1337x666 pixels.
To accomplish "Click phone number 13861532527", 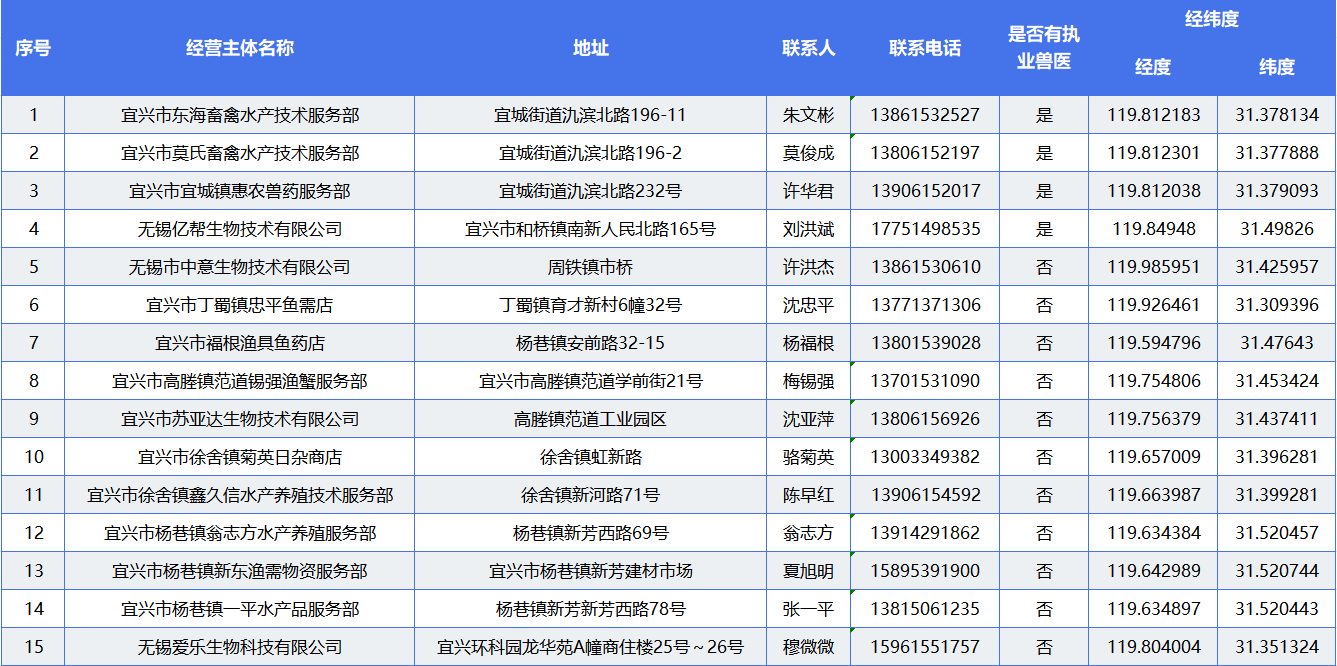I will click(925, 115).
